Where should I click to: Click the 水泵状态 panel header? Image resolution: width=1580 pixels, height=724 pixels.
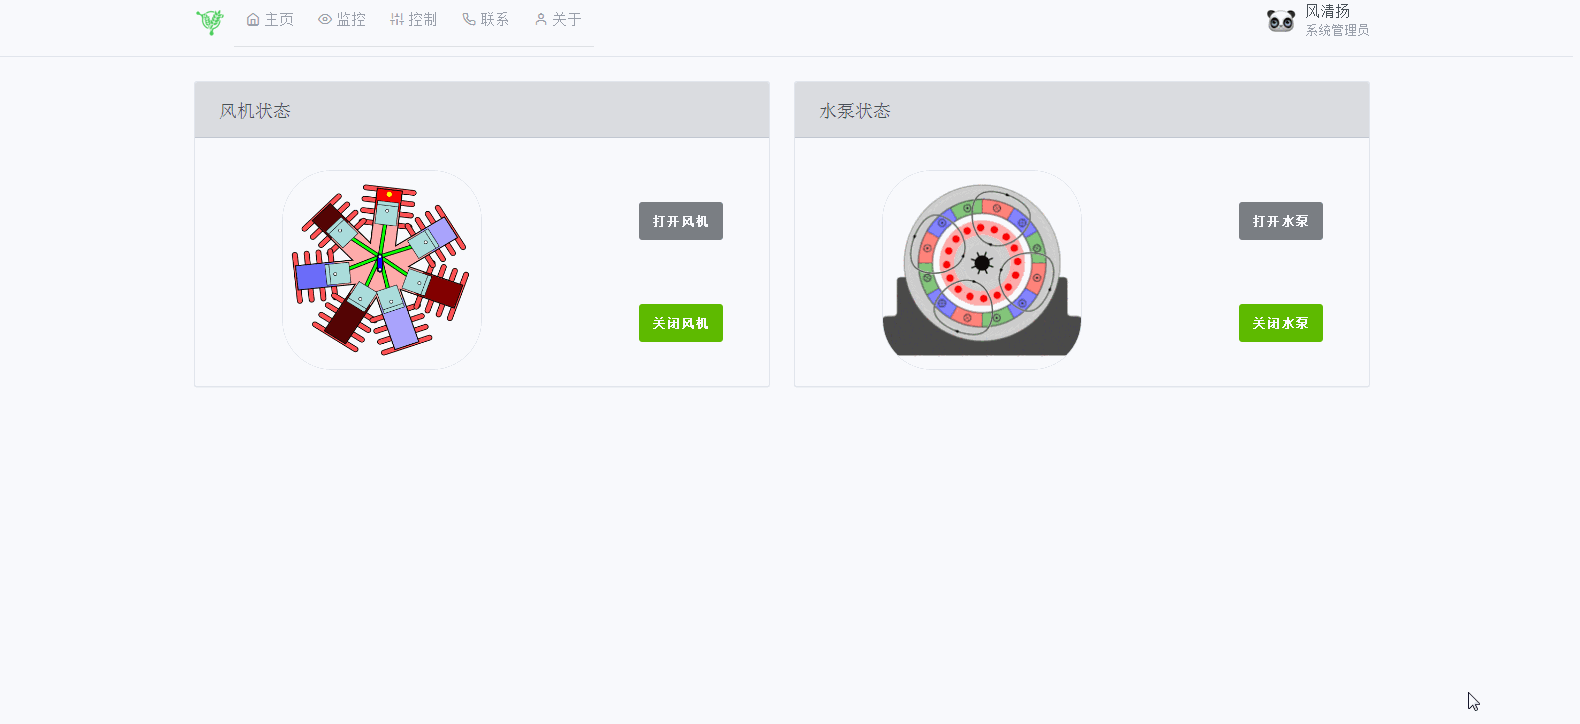1082,110
